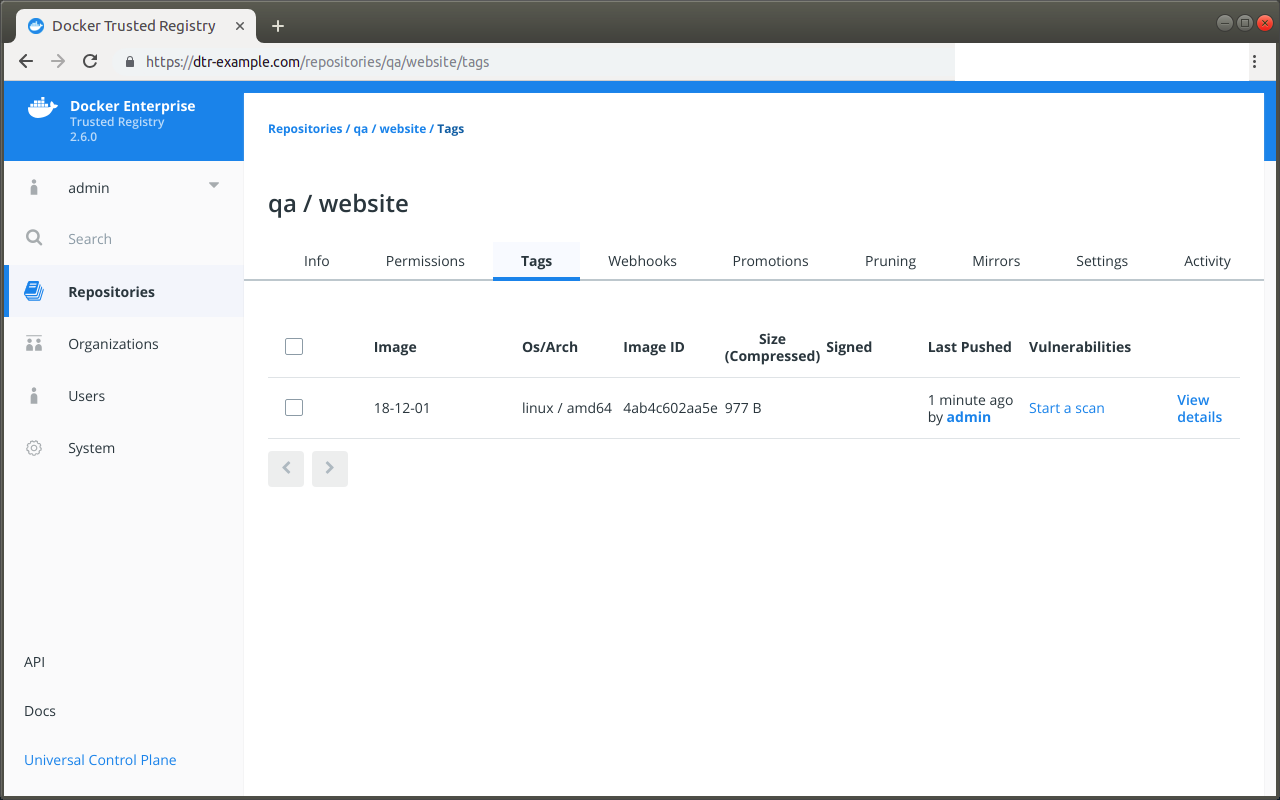1280x800 pixels.
Task: Click the Repositories book icon
Action: 34,292
